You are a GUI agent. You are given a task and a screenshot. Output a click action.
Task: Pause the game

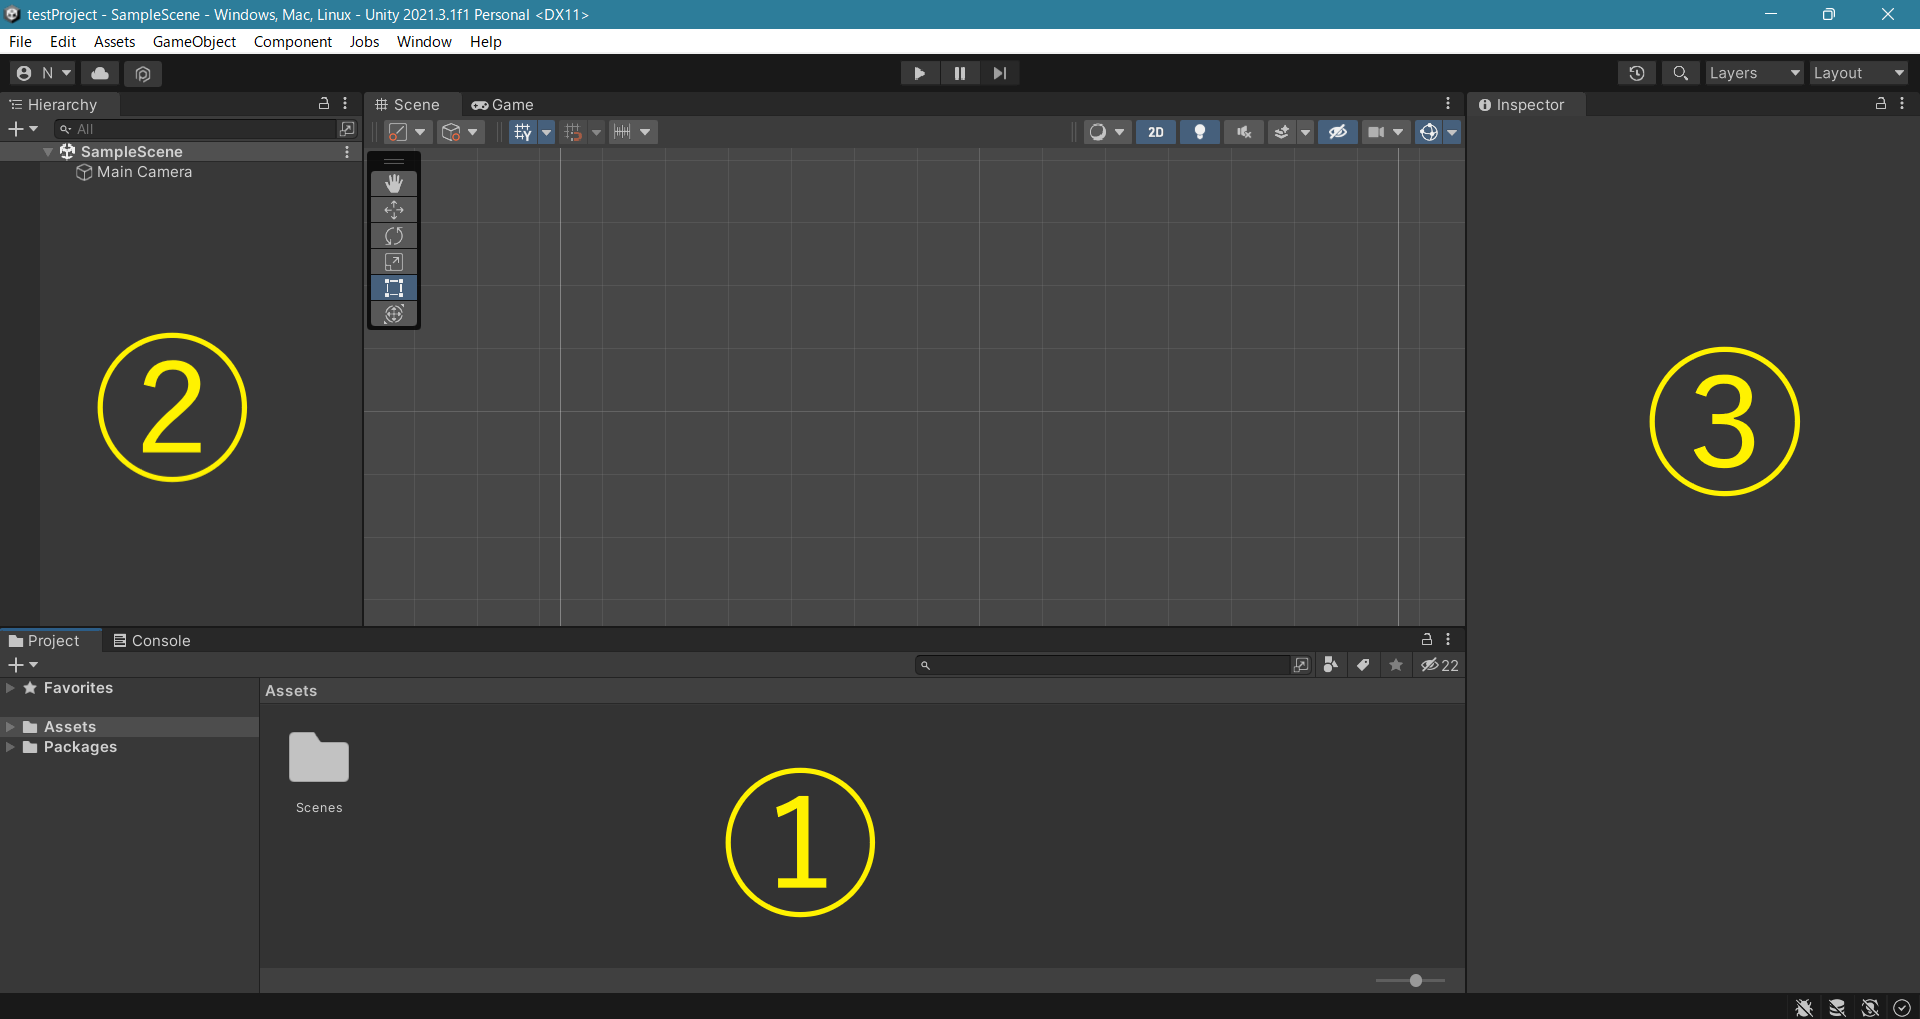[x=960, y=73]
